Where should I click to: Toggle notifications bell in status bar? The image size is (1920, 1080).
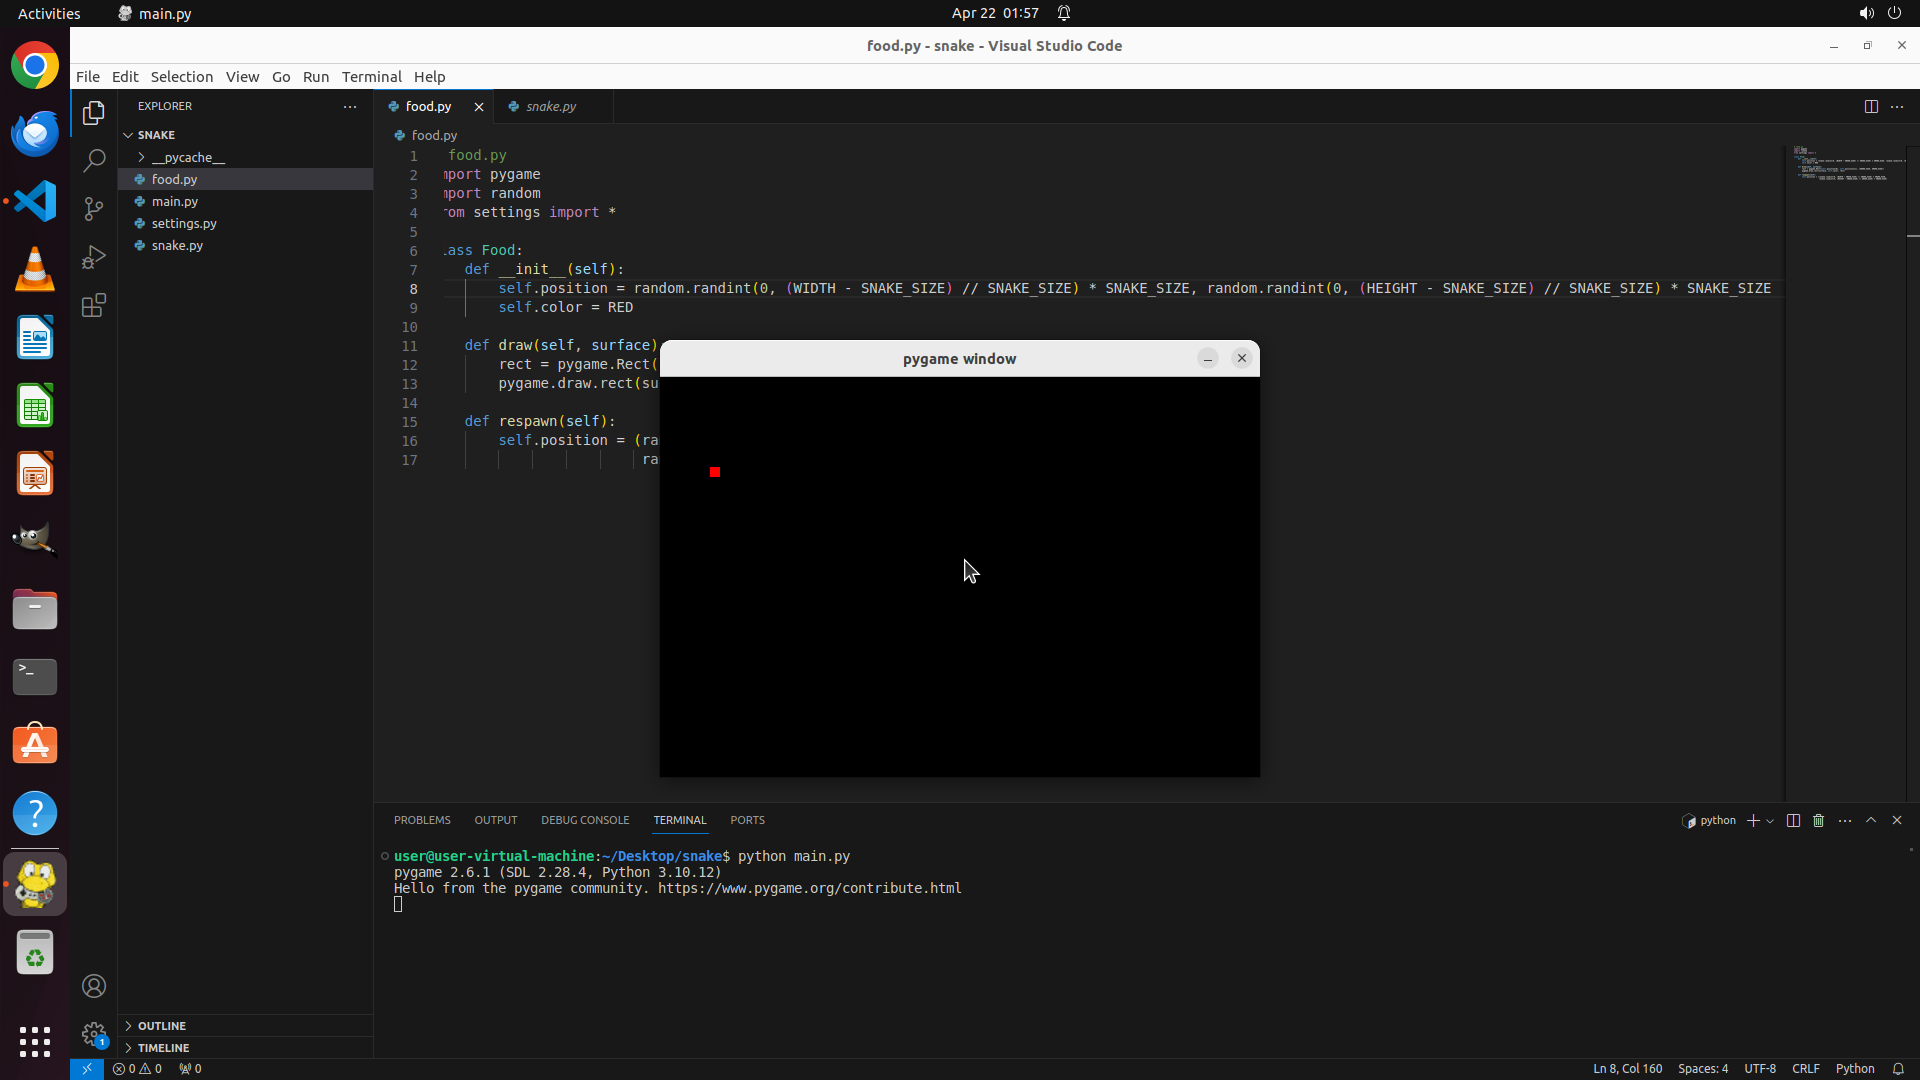click(1898, 1068)
